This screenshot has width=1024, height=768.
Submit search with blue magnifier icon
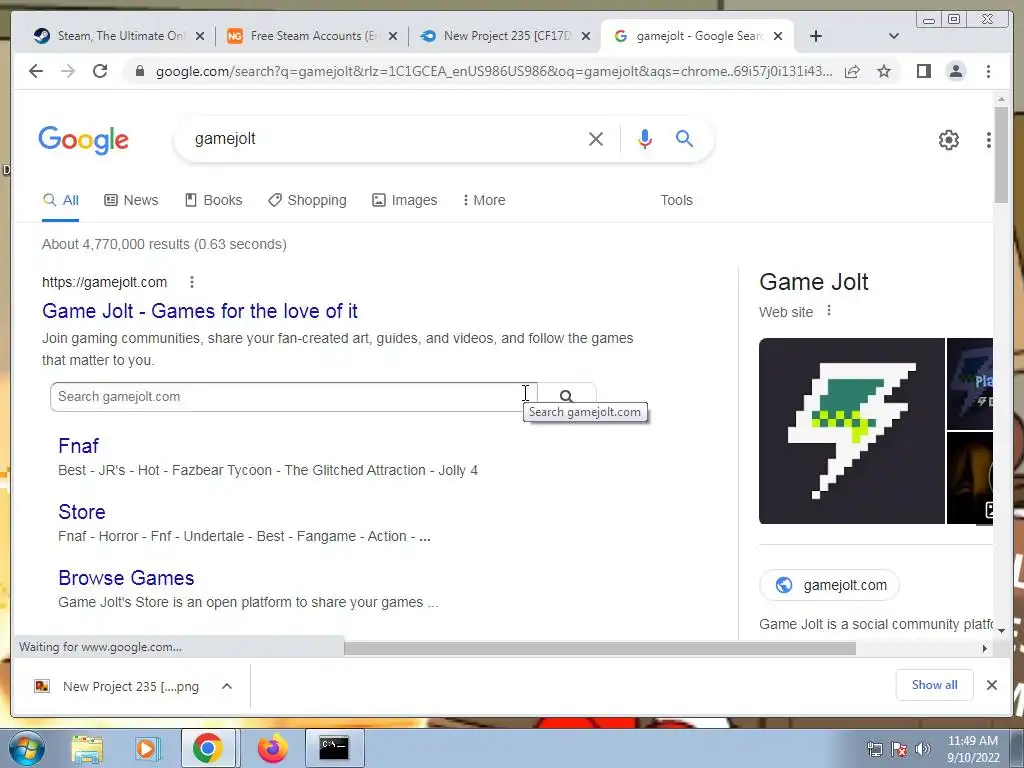pyautogui.click(x=684, y=138)
